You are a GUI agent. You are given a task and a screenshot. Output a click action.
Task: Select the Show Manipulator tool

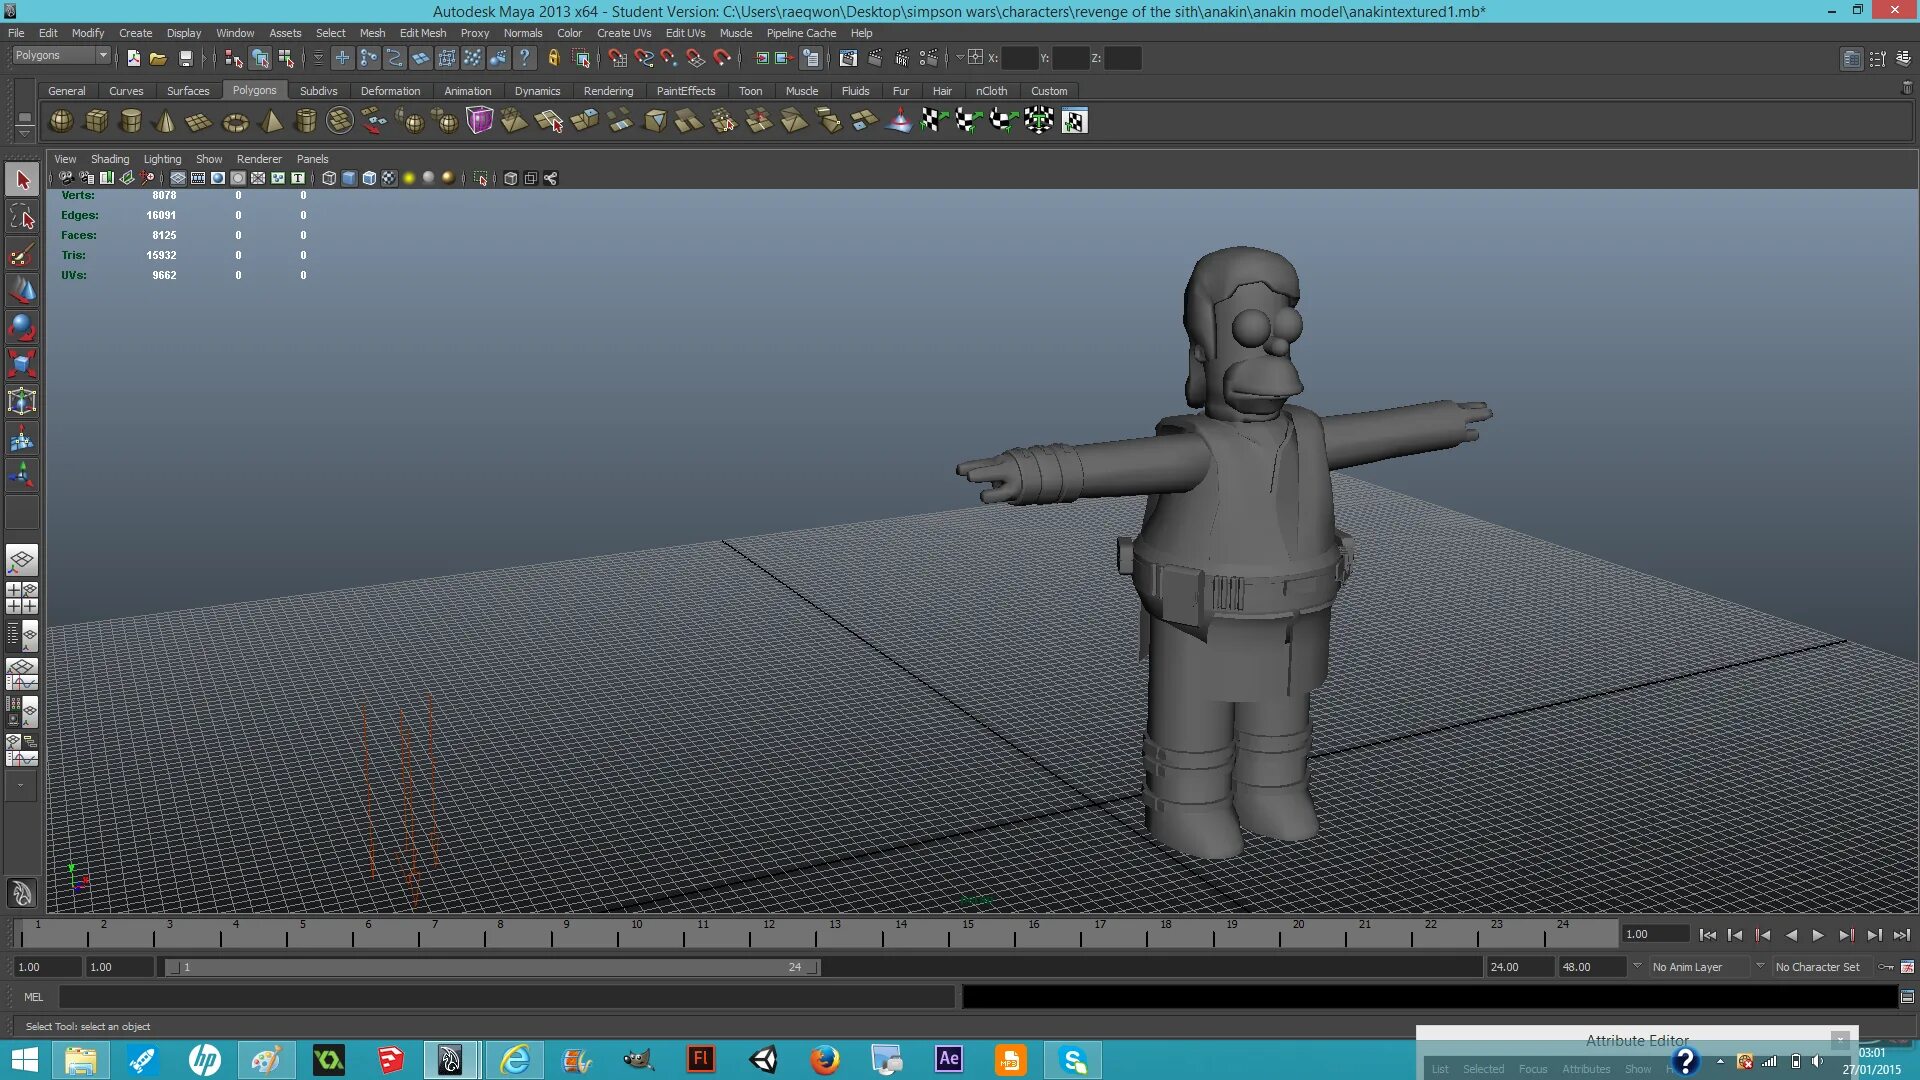pos(22,475)
